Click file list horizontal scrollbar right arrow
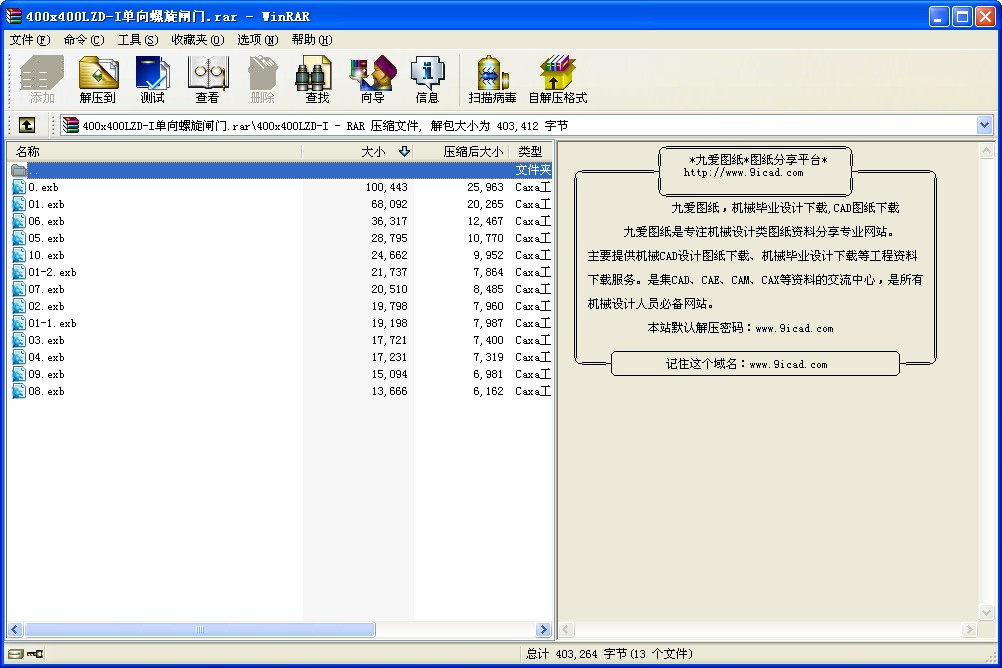This screenshot has height=668, width=1002. [x=544, y=630]
